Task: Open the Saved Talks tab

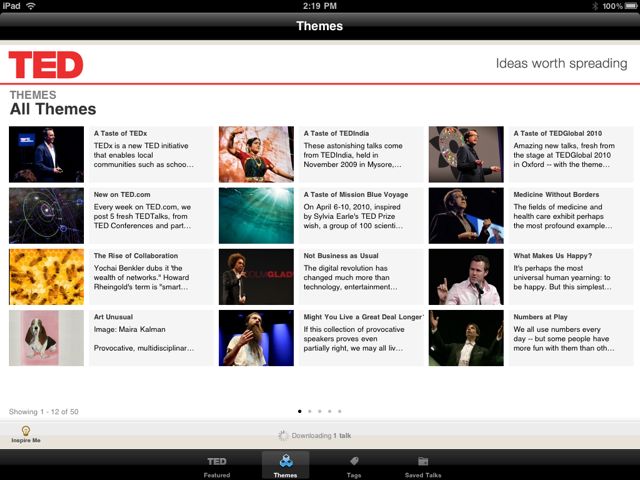Action: [423, 466]
